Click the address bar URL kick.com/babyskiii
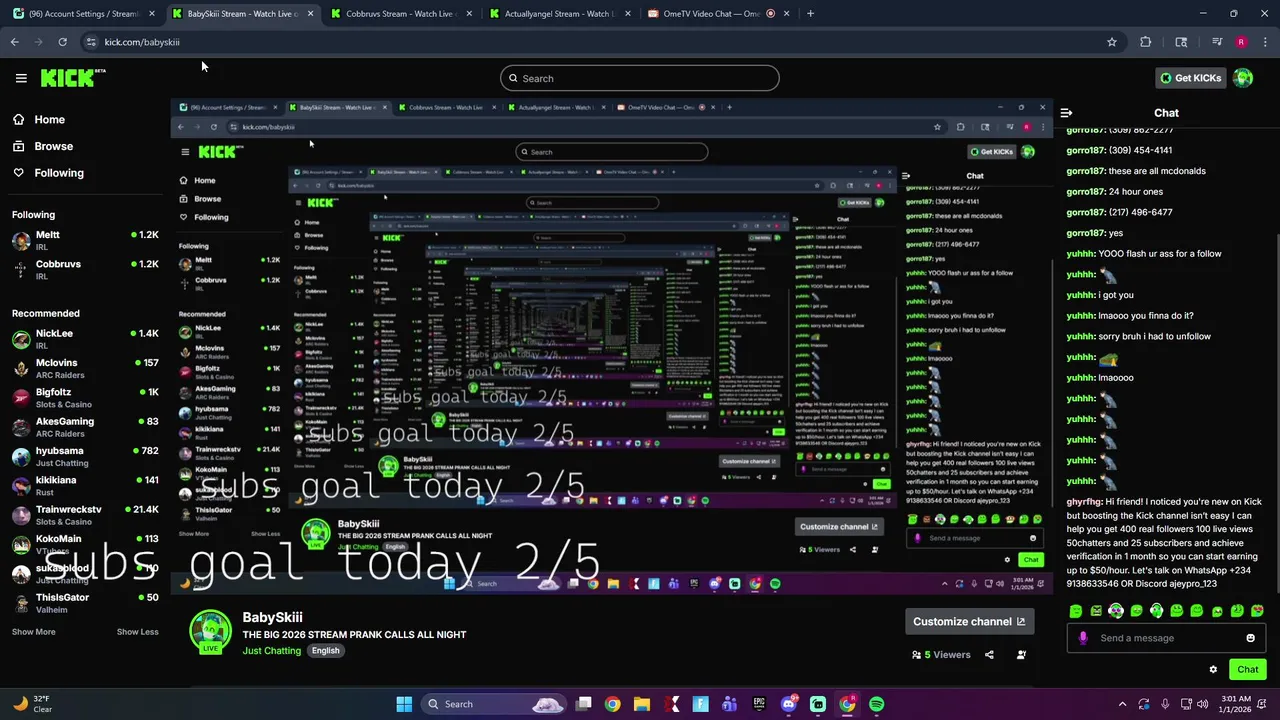The height and width of the screenshot is (720, 1280). coord(142,42)
